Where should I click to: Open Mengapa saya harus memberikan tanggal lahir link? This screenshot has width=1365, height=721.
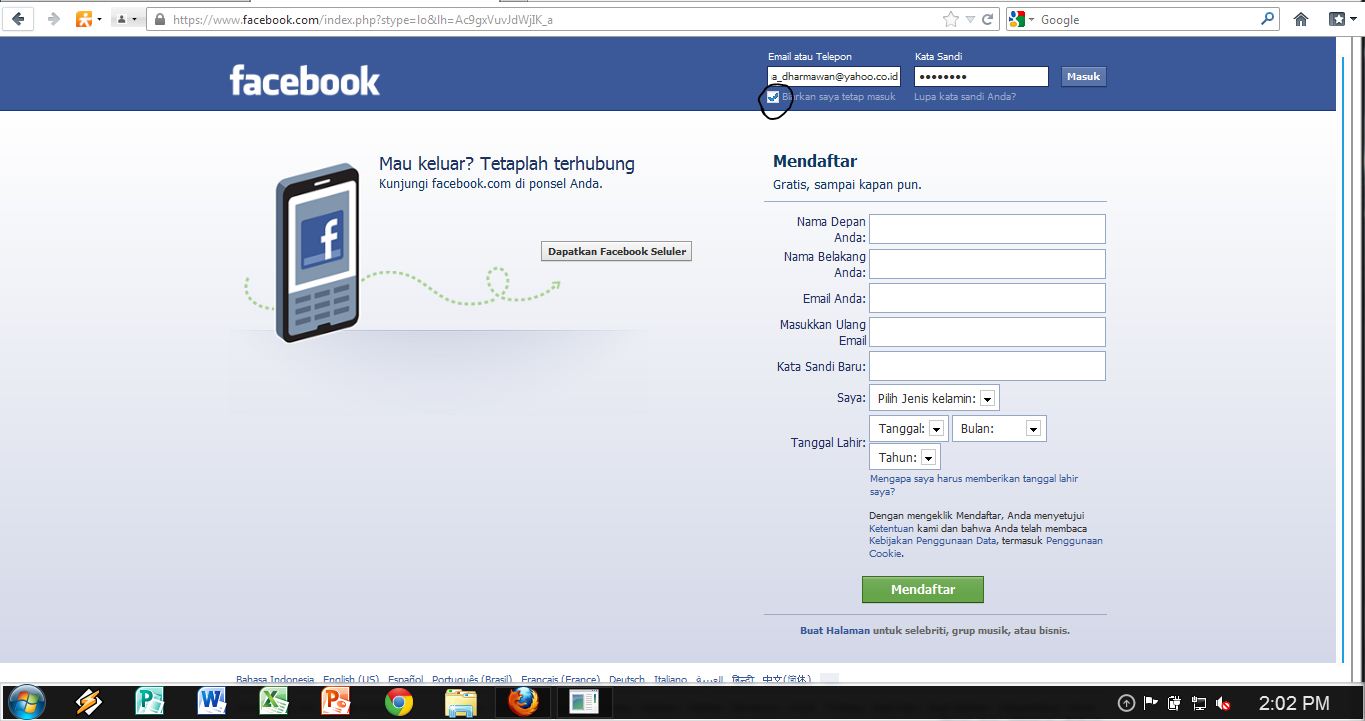pos(974,485)
